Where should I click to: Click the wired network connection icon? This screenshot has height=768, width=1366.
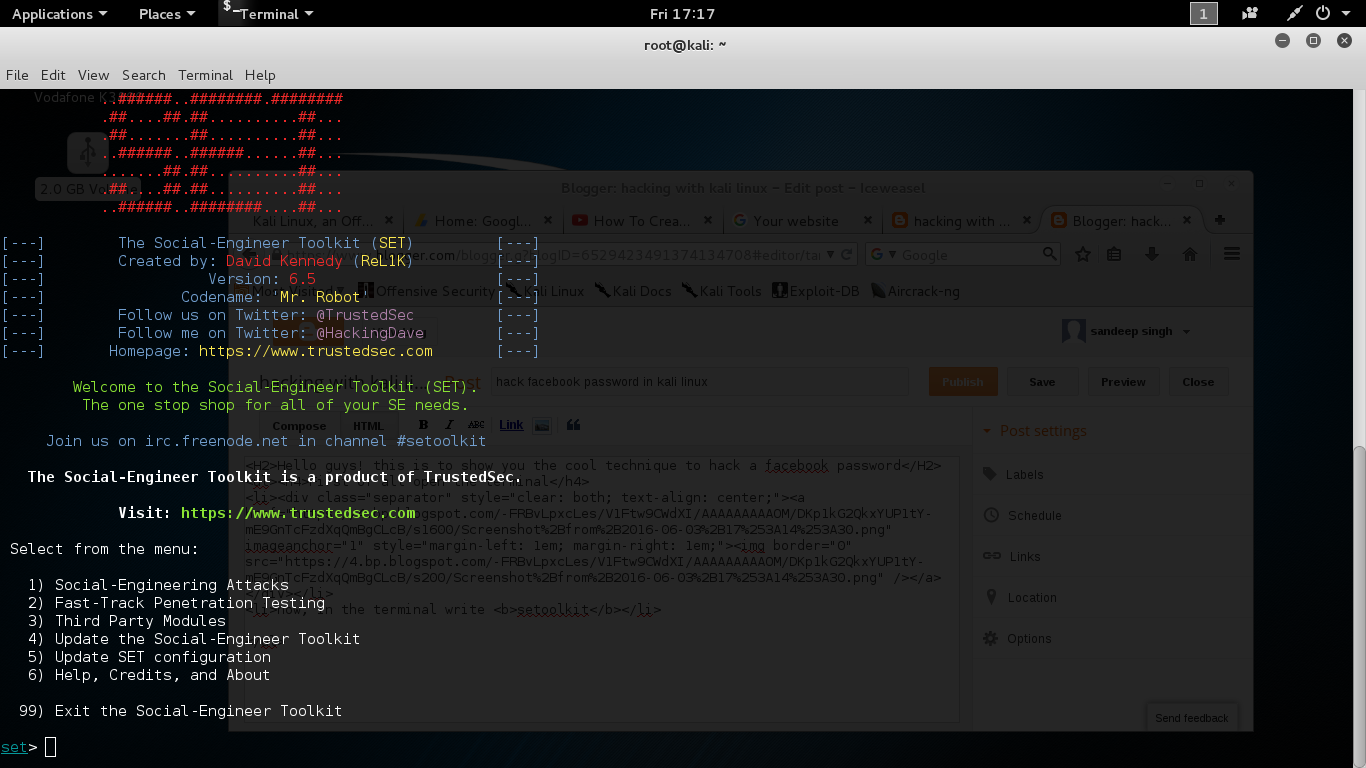(1294, 14)
